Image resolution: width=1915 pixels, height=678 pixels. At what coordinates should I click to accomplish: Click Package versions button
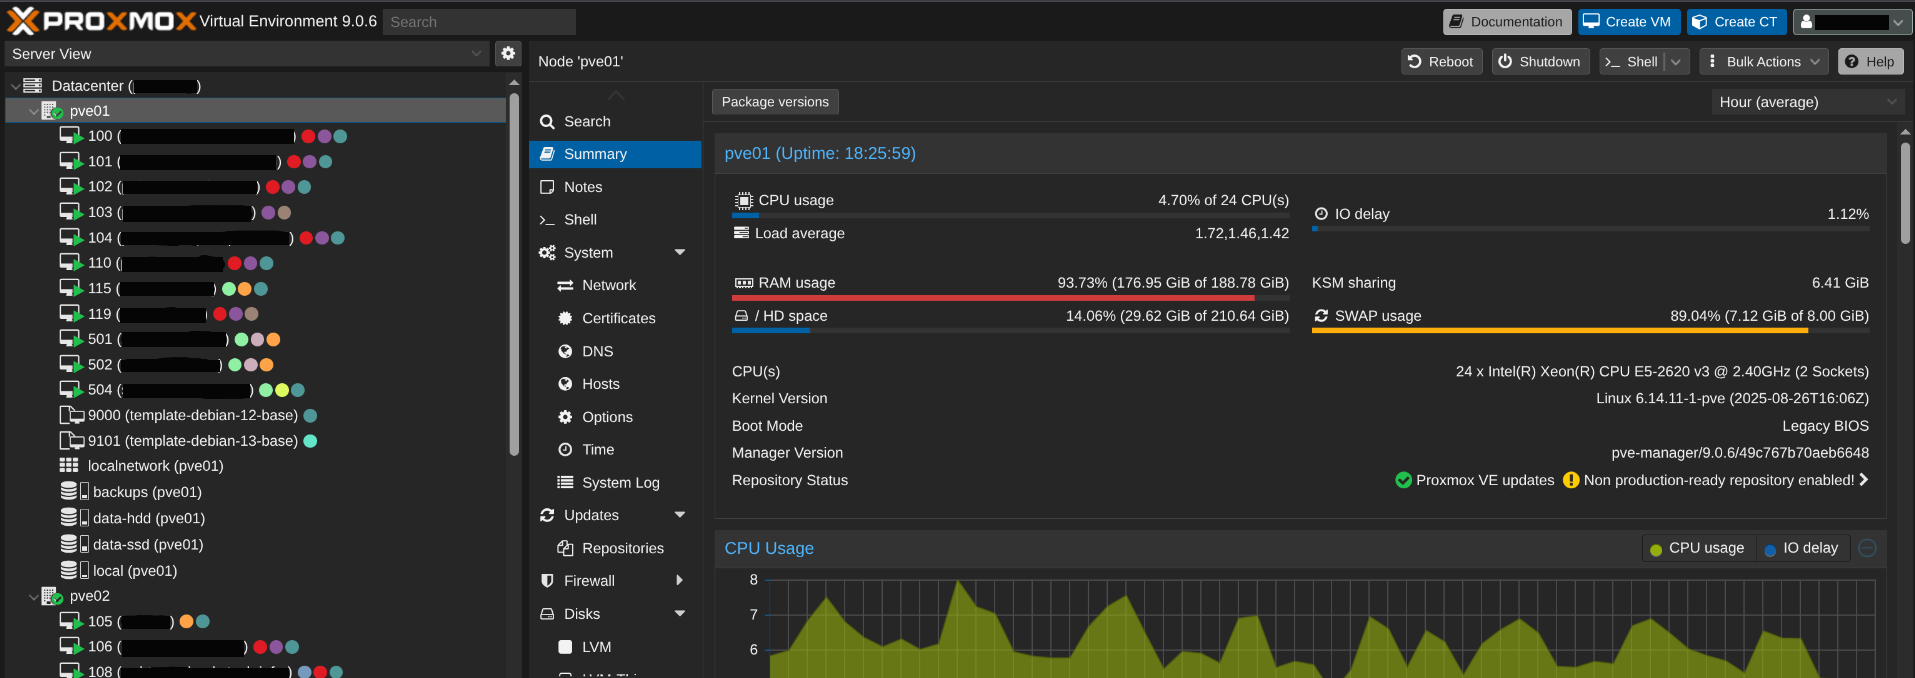775,102
